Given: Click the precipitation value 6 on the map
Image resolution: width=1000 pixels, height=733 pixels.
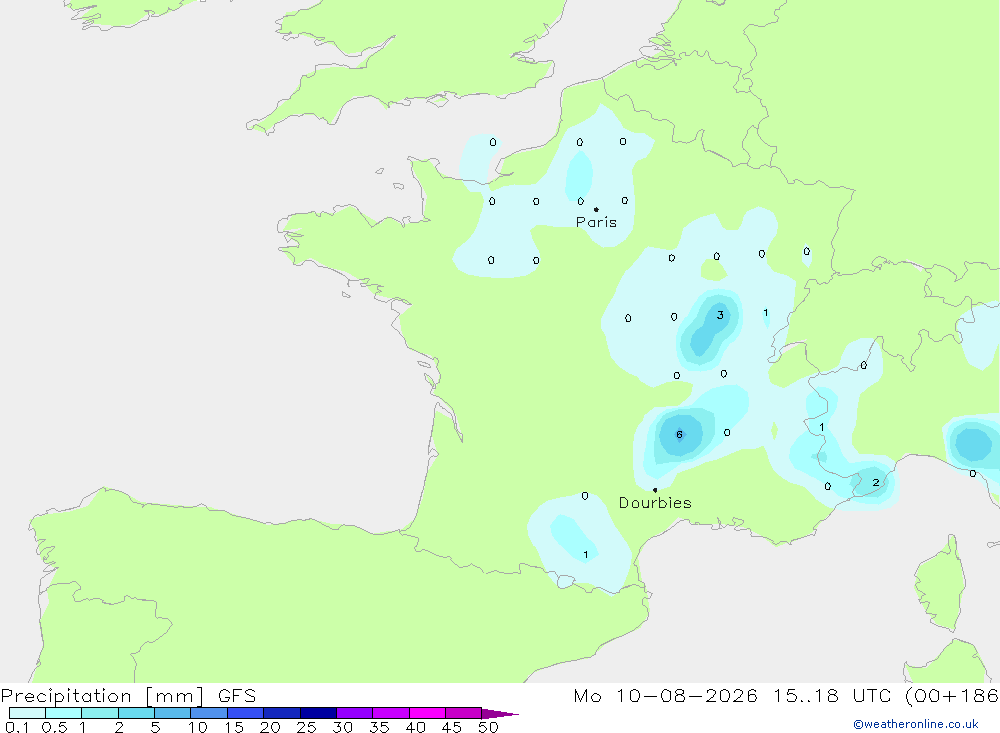Looking at the screenshot, I should [679, 434].
